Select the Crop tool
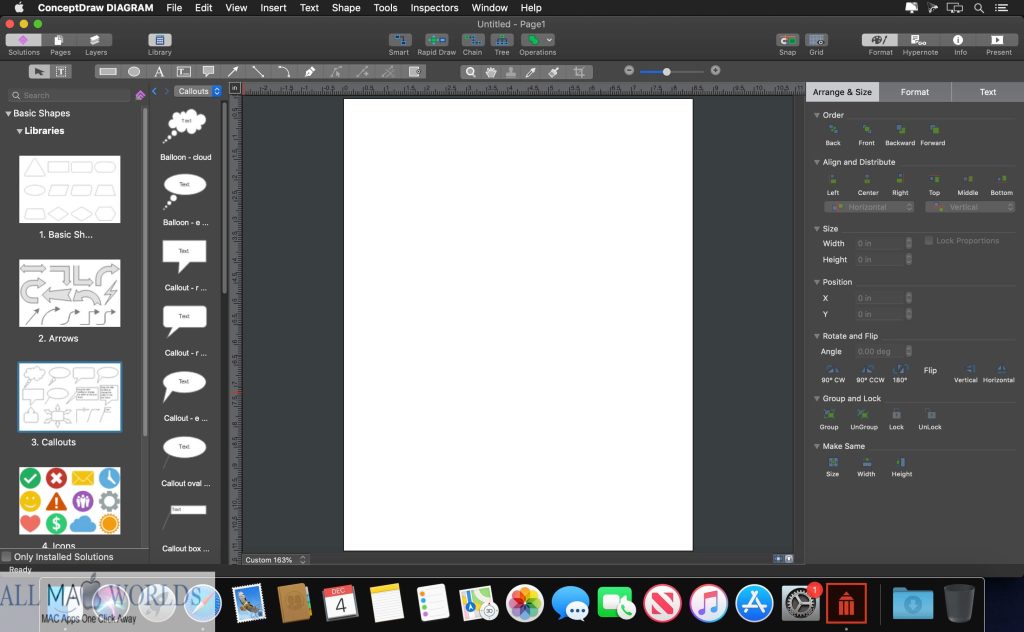 [579, 72]
